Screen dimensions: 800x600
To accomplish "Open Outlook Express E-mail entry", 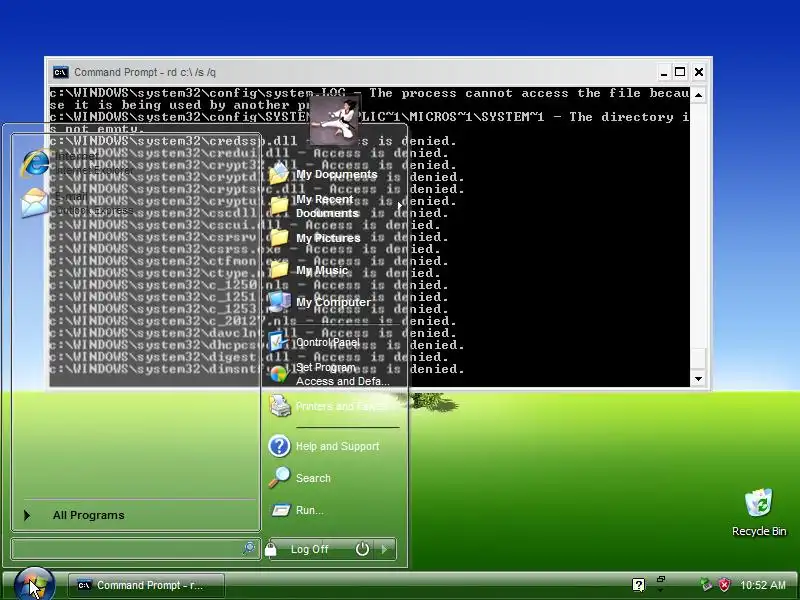I will click(77, 203).
